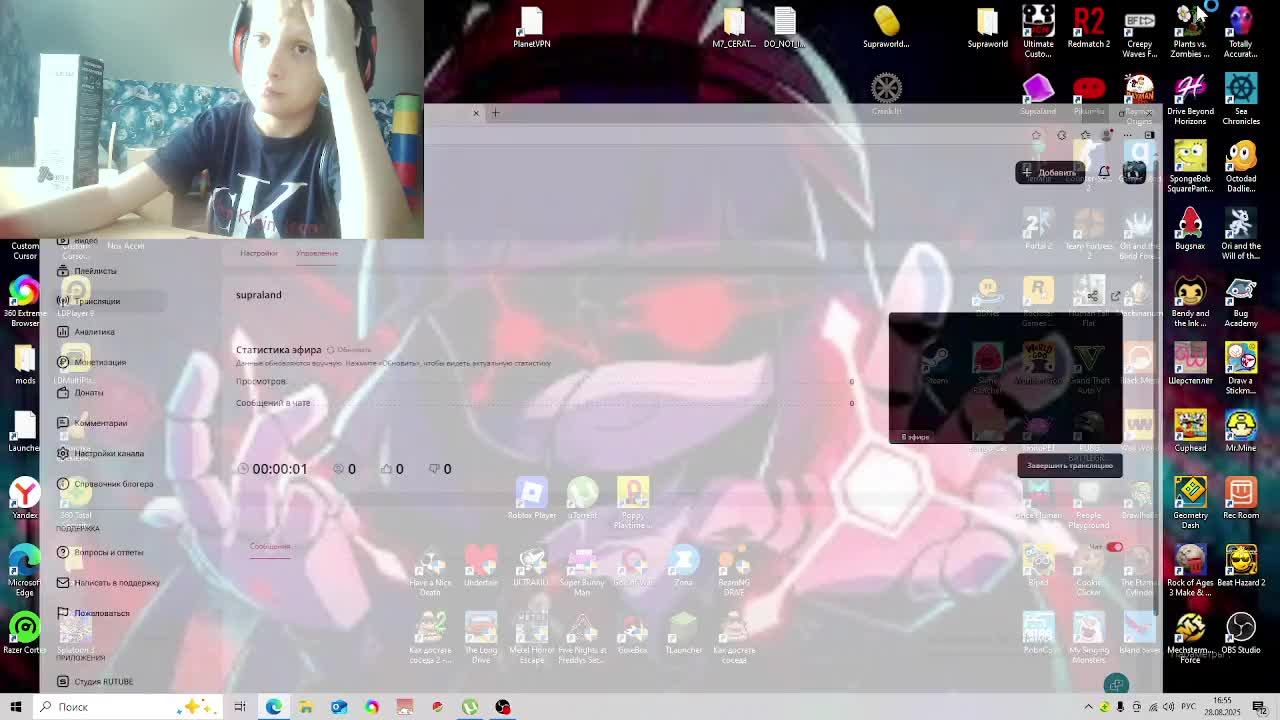Open Roblox Player desktop shortcut
The height and width of the screenshot is (720, 1280).
[532, 498]
